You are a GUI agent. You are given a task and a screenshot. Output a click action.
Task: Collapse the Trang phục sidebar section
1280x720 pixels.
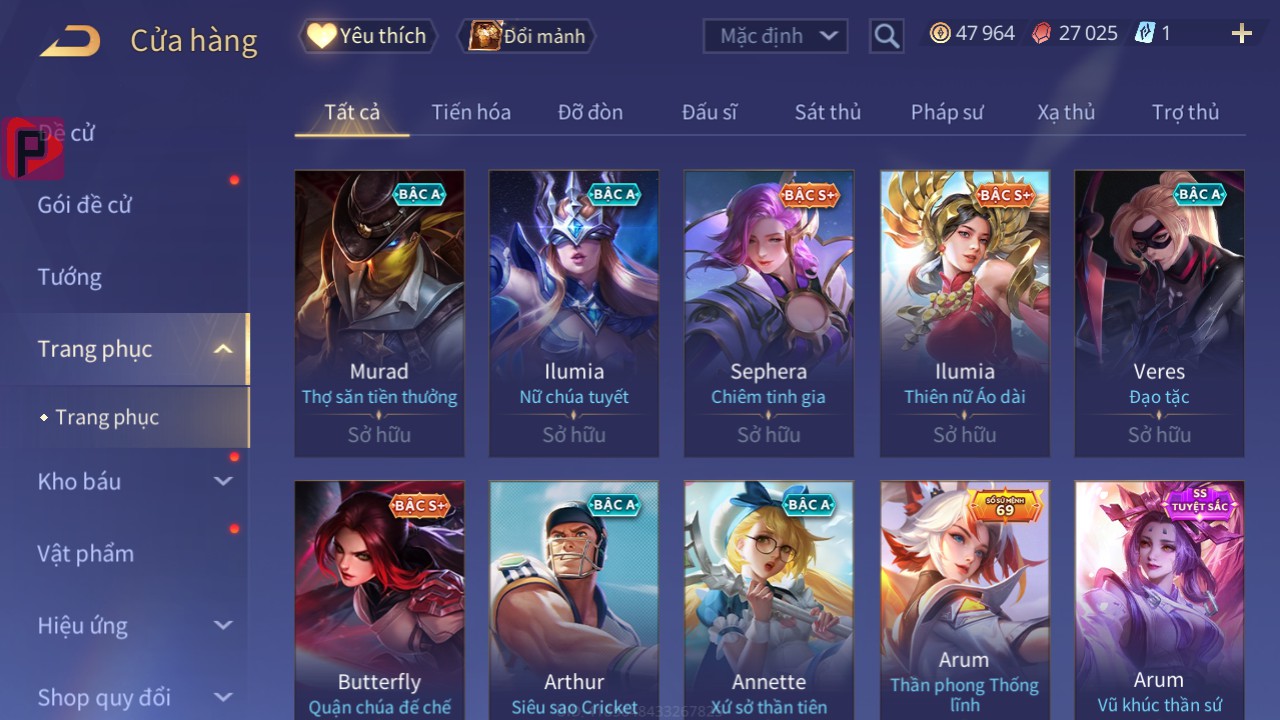click(223, 349)
